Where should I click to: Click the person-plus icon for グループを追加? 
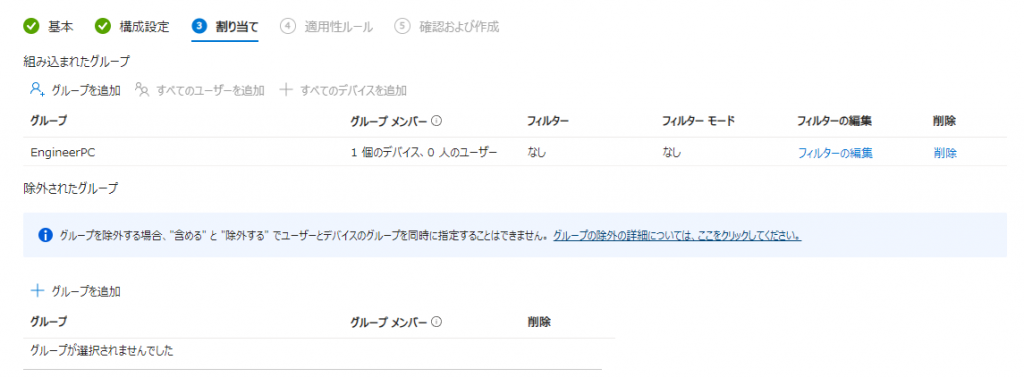37,90
